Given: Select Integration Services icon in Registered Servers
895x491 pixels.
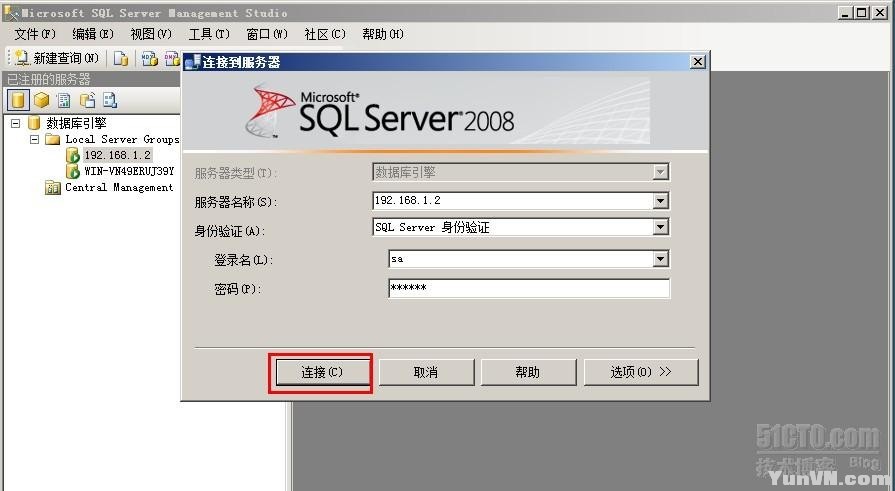Looking at the screenshot, I should [110, 100].
